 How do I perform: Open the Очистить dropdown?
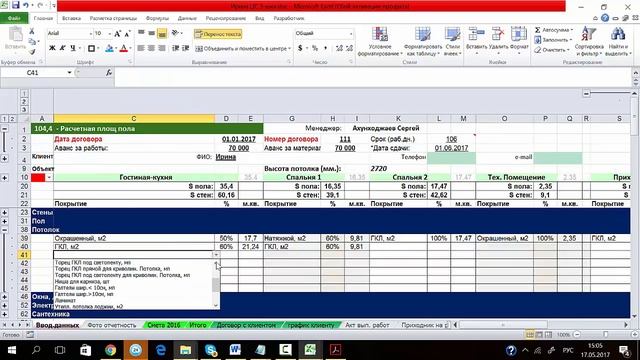552,50
